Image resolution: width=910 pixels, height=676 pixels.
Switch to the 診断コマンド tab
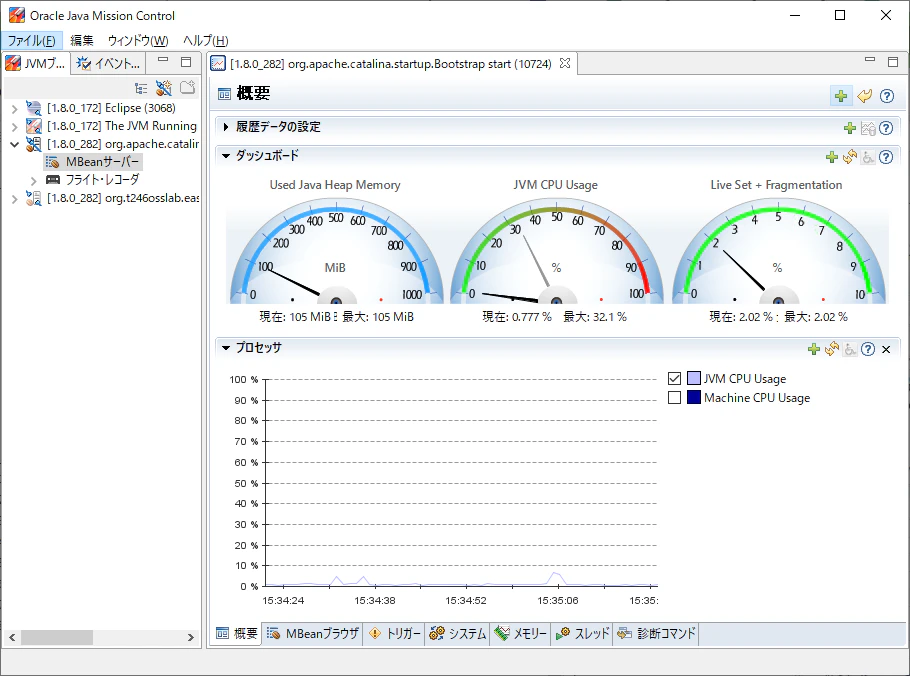tap(656, 634)
